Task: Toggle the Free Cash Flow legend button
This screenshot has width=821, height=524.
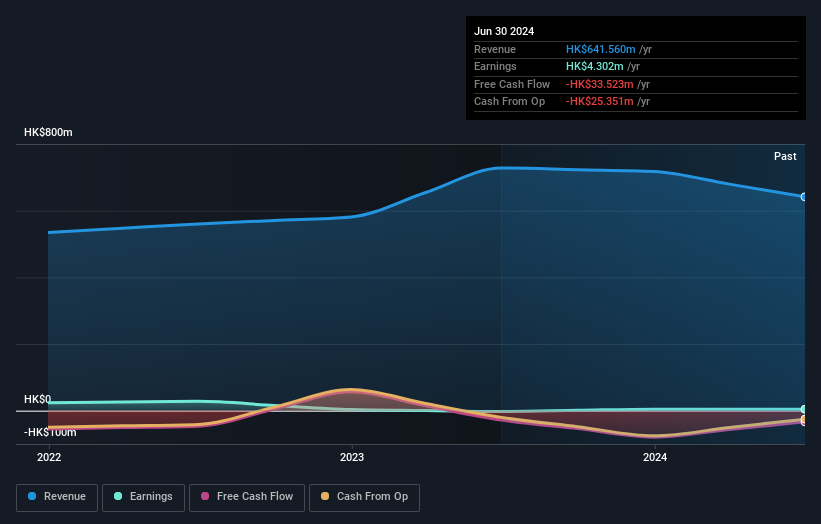Action: point(247,497)
